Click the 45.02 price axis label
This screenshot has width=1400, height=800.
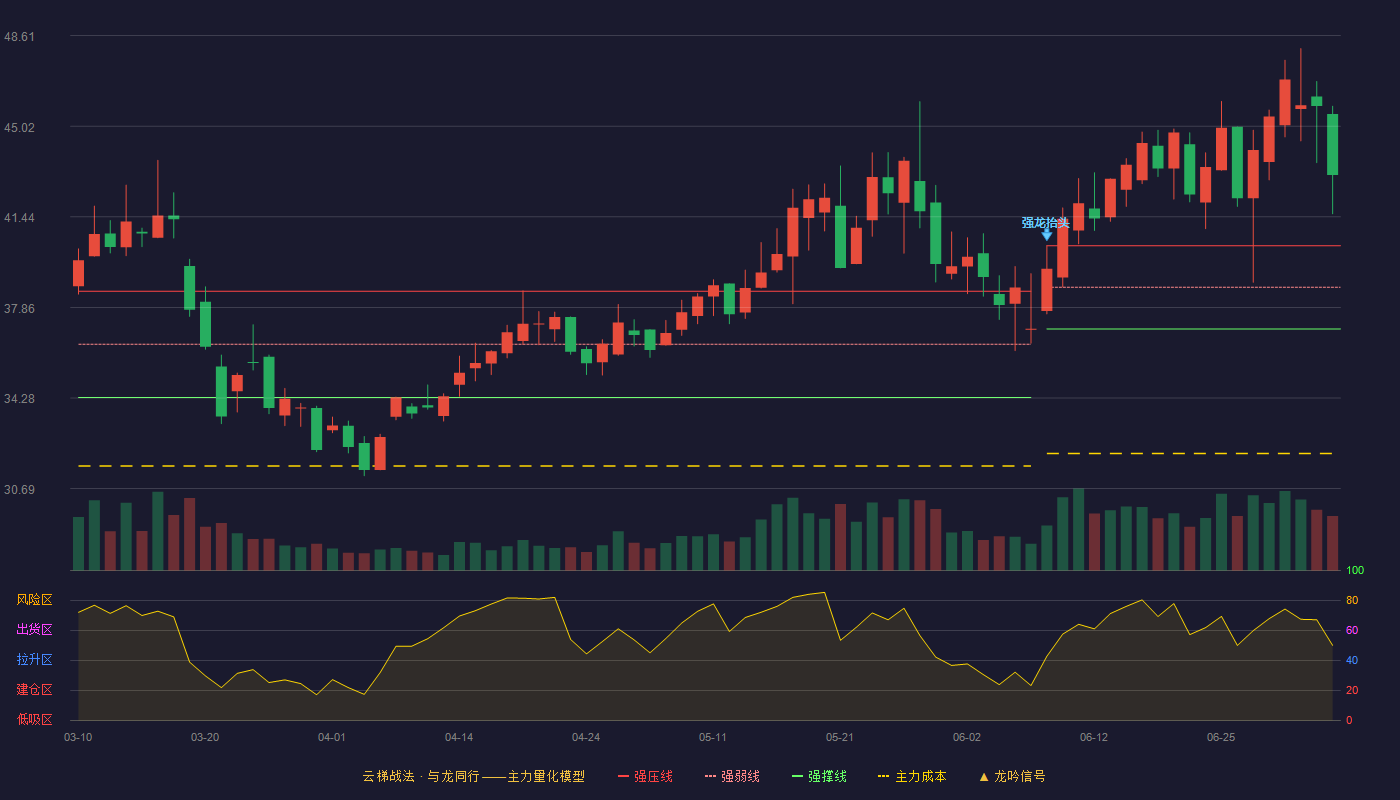click(x=19, y=127)
